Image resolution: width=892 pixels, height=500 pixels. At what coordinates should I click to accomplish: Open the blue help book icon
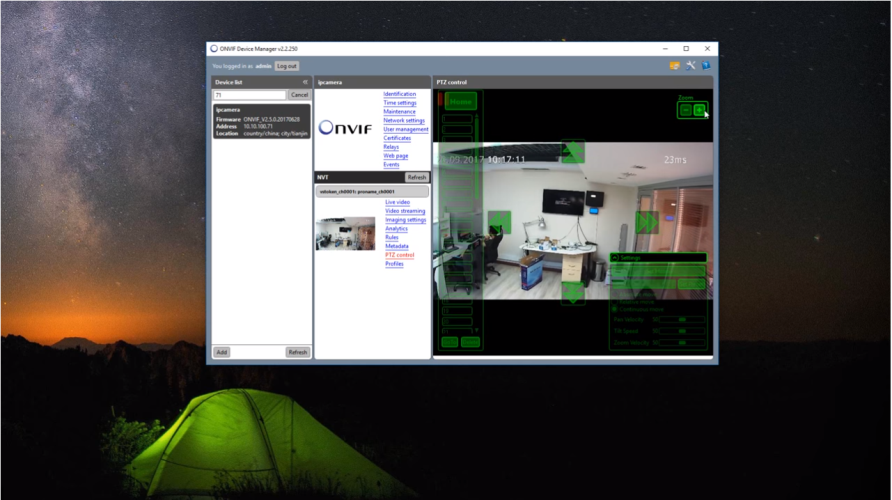pos(705,66)
